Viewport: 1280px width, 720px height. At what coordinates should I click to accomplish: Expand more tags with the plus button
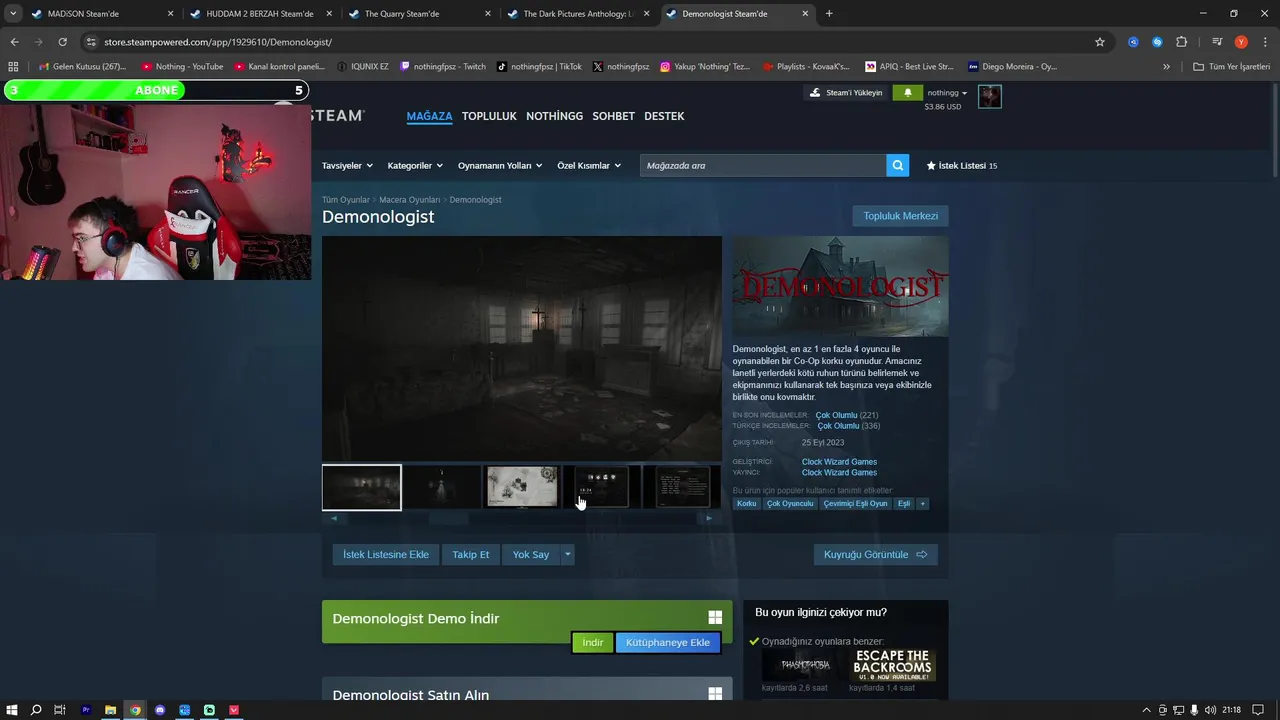[x=923, y=503]
